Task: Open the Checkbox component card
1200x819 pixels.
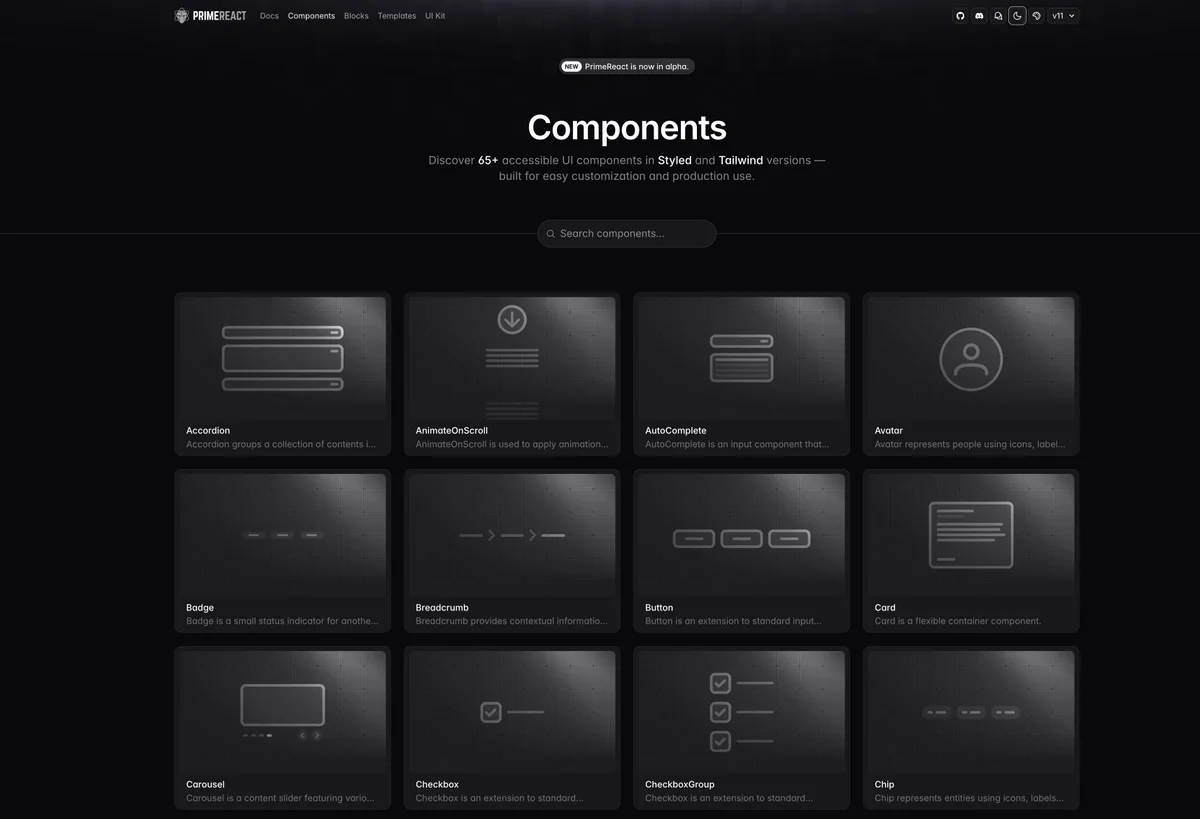Action: tap(512, 728)
